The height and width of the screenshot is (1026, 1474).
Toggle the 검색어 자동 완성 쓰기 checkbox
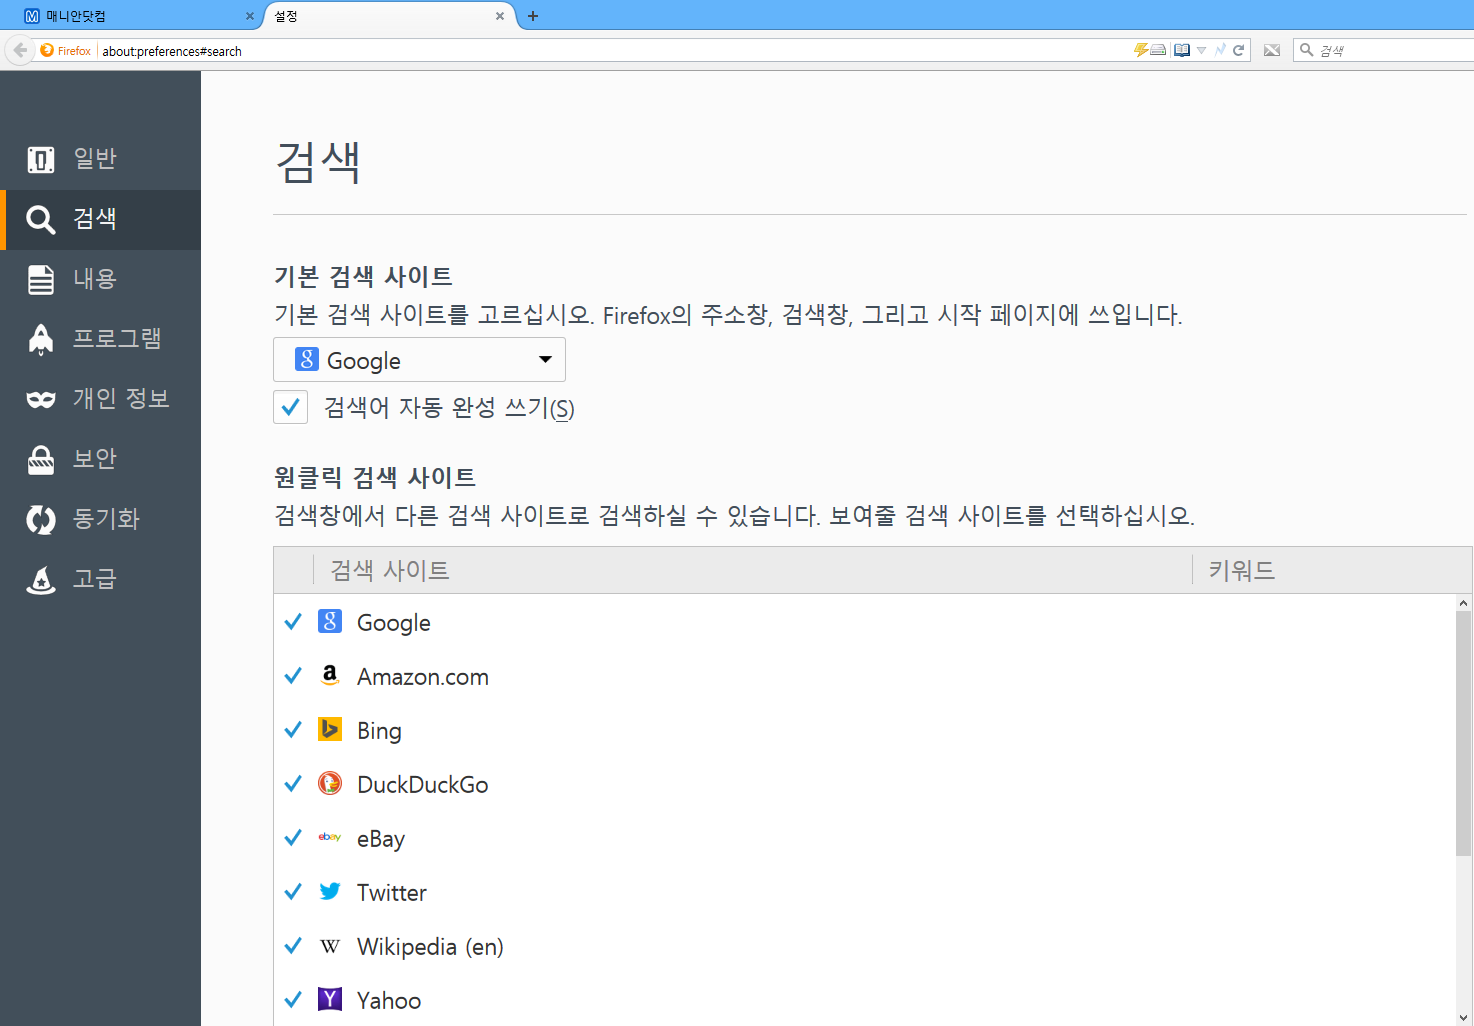click(290, 407)
